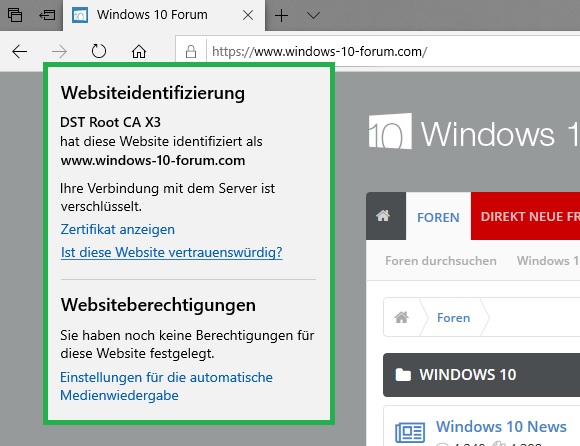Click the Websiteidentifizierung heading

[153, 93]
